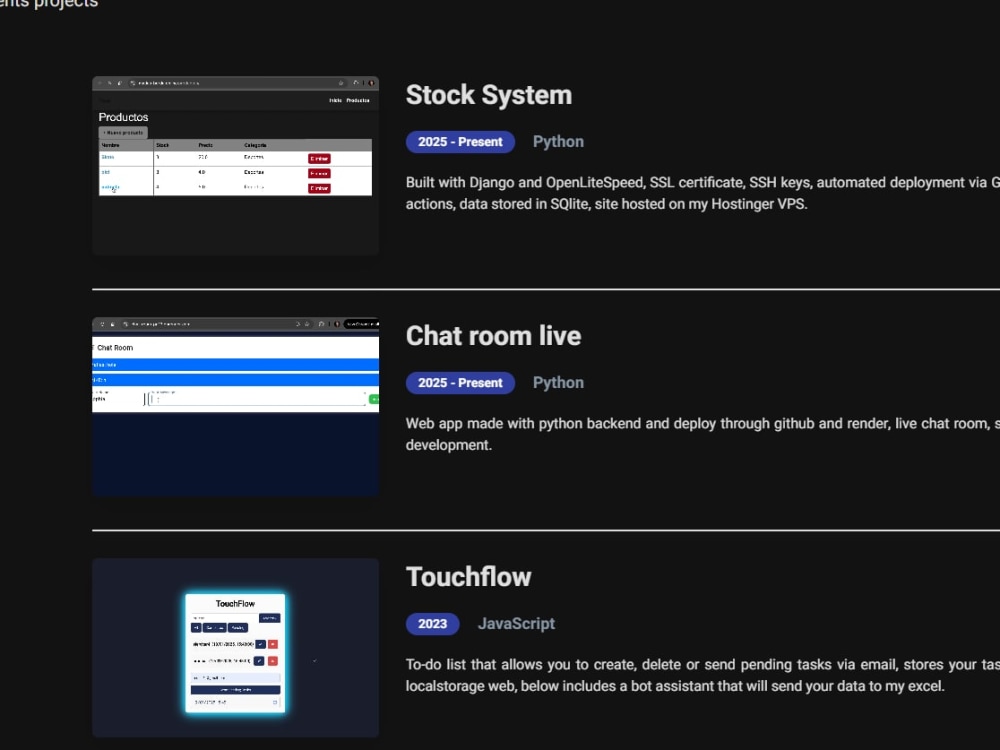Image resolution: width=1000 pixels, height=750 pixels.
Task: Open the Stock System project thumbnail
Action: pos(235,166)
